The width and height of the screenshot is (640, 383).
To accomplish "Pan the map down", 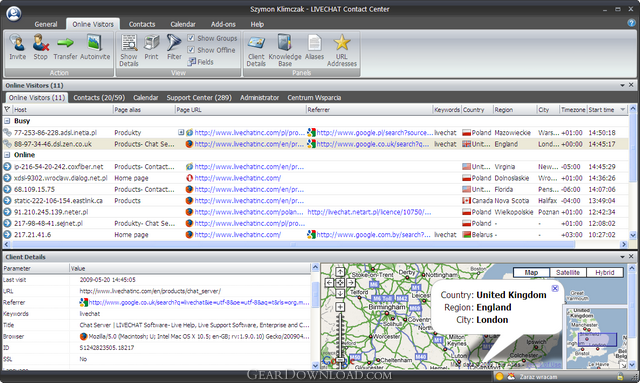I will pos(340,293).
